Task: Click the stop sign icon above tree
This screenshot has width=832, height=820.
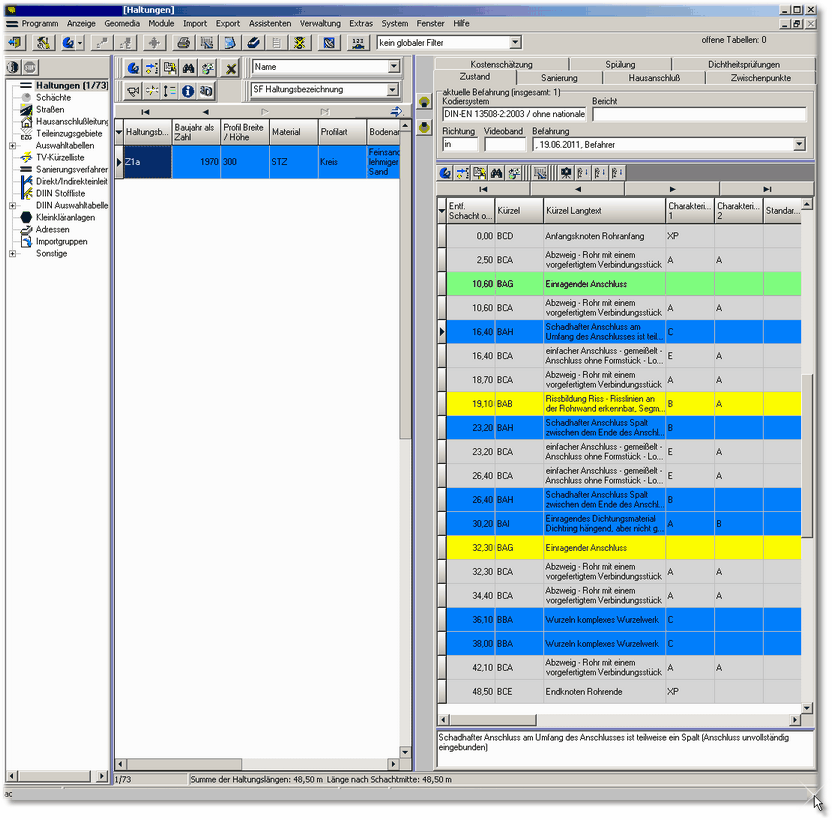Action: pos(31,67)
